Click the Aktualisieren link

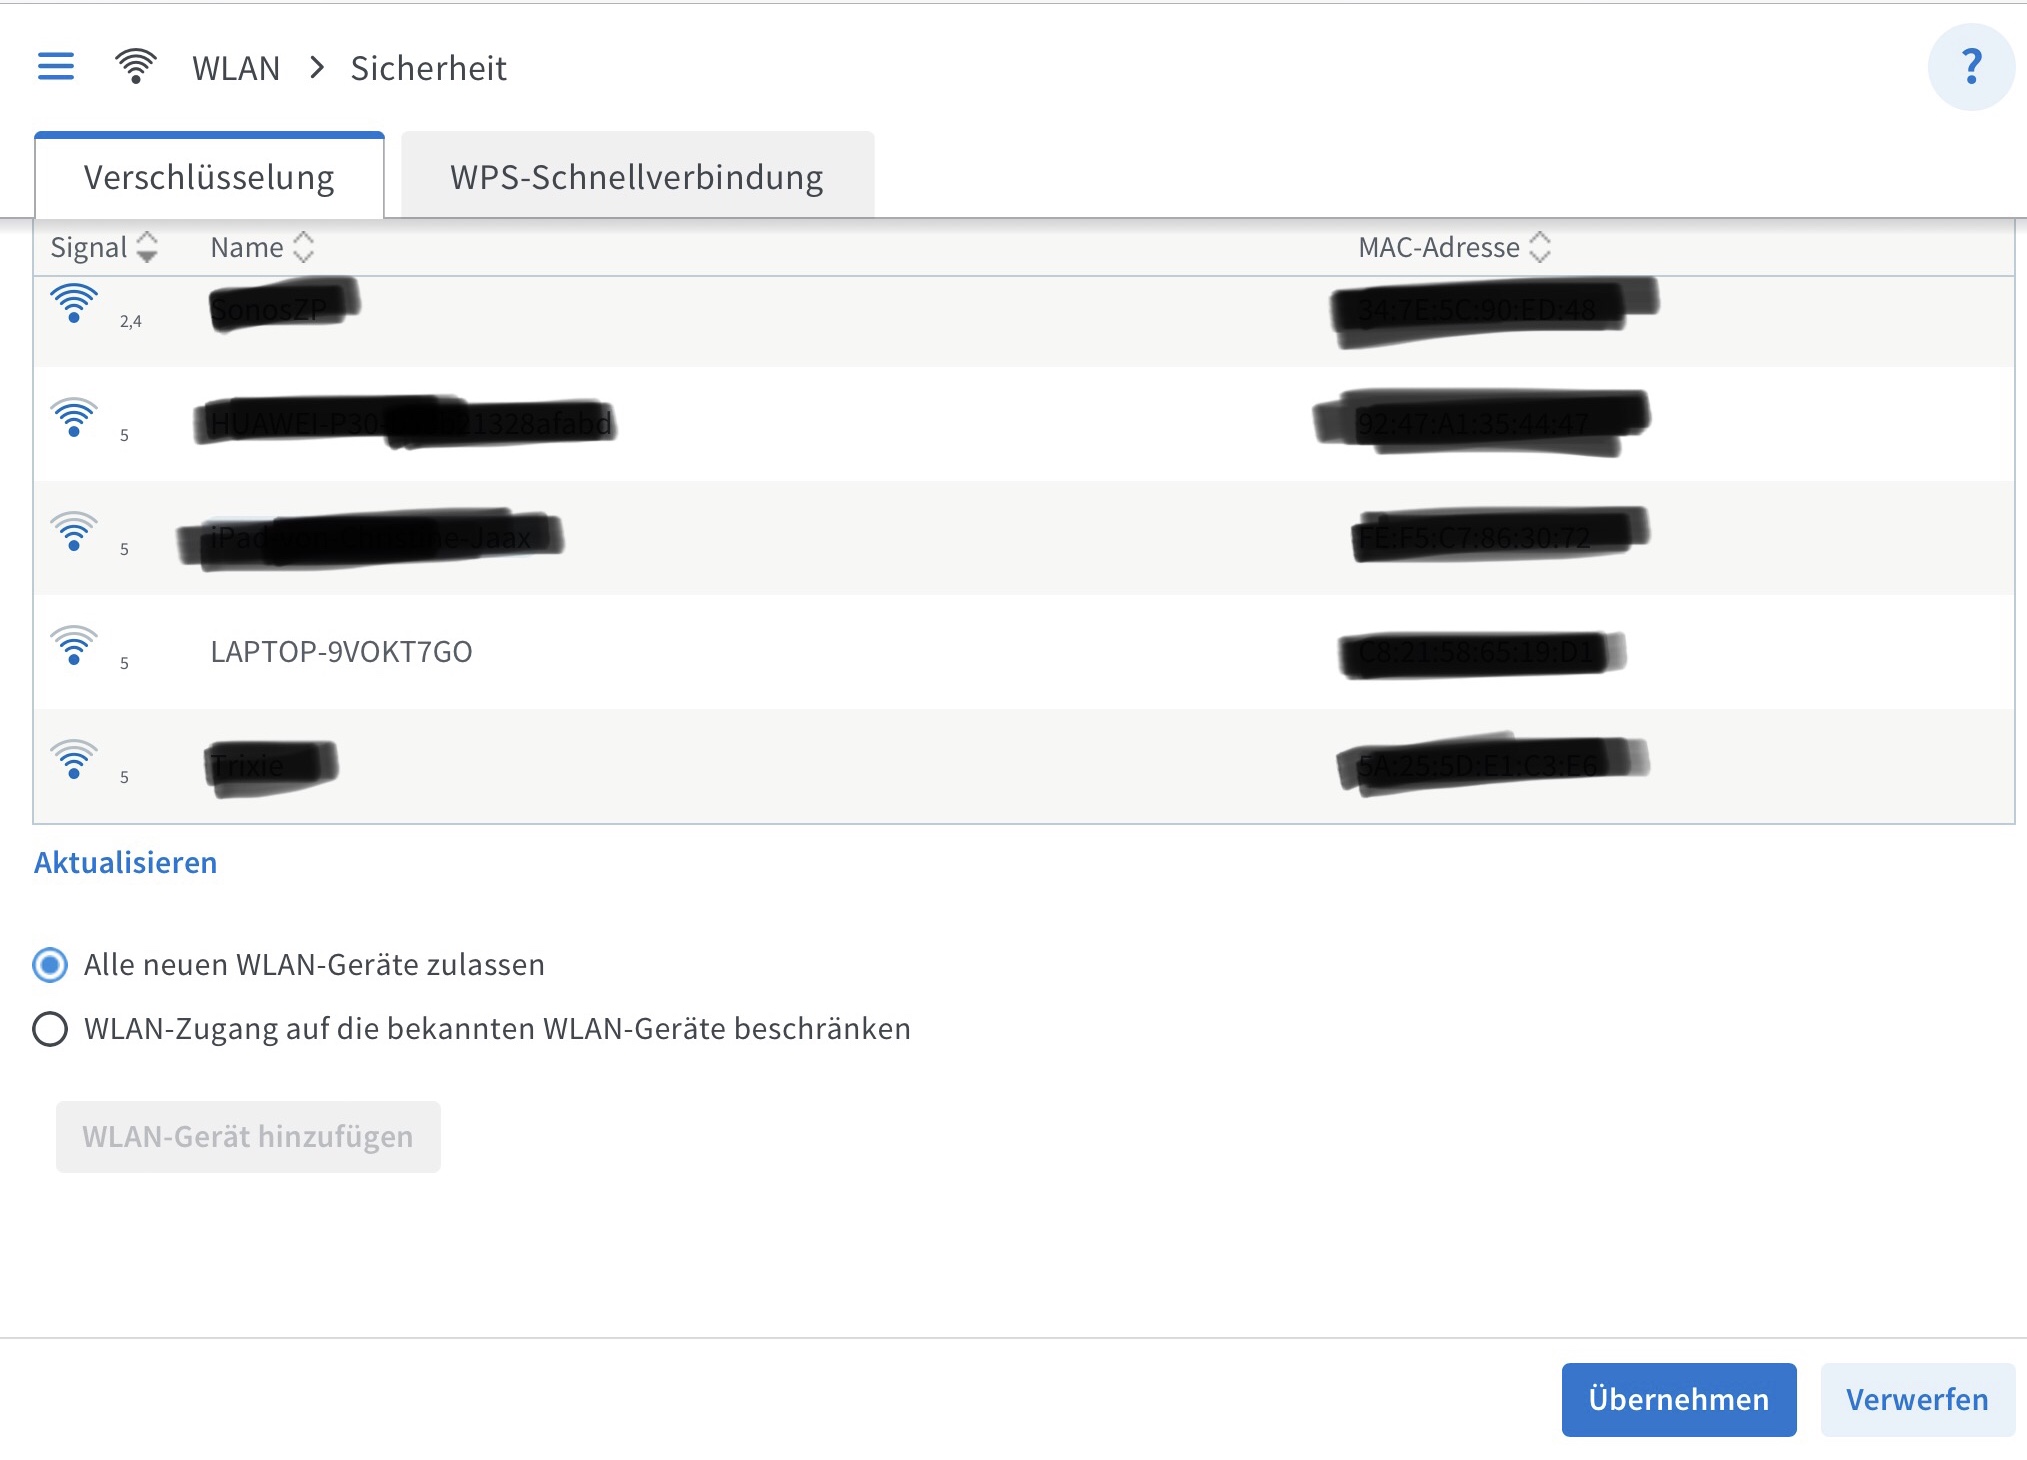point(125,863)
